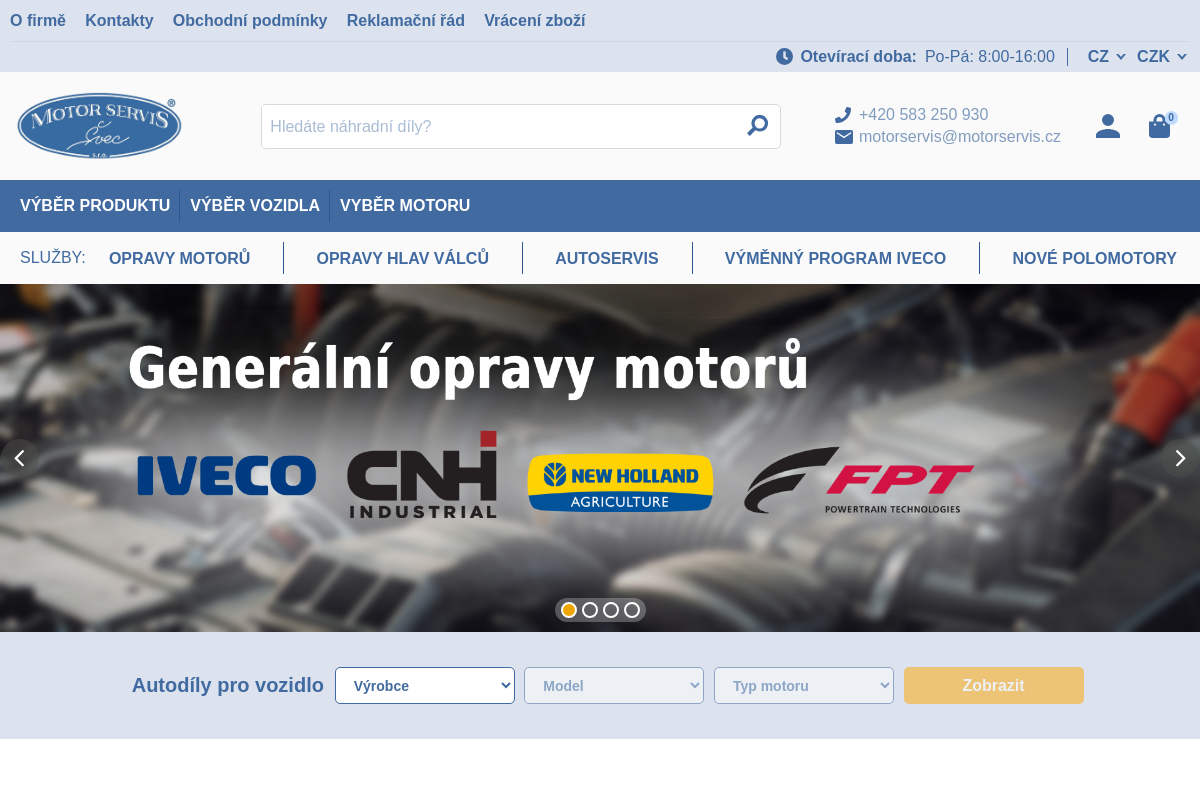Open the CZK currency dropdown
Image resolution: width=1200 pixels, height=800 pixels.
[1160, 56]
